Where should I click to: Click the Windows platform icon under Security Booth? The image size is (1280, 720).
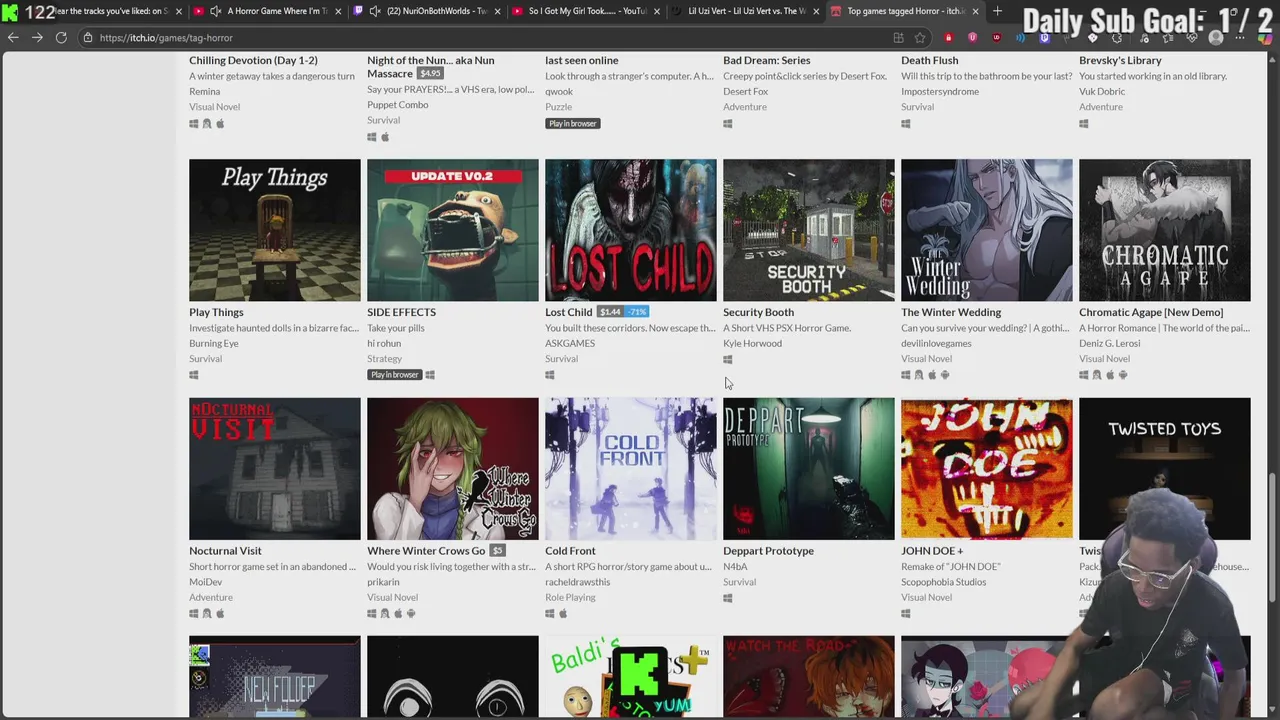point(728,360)
